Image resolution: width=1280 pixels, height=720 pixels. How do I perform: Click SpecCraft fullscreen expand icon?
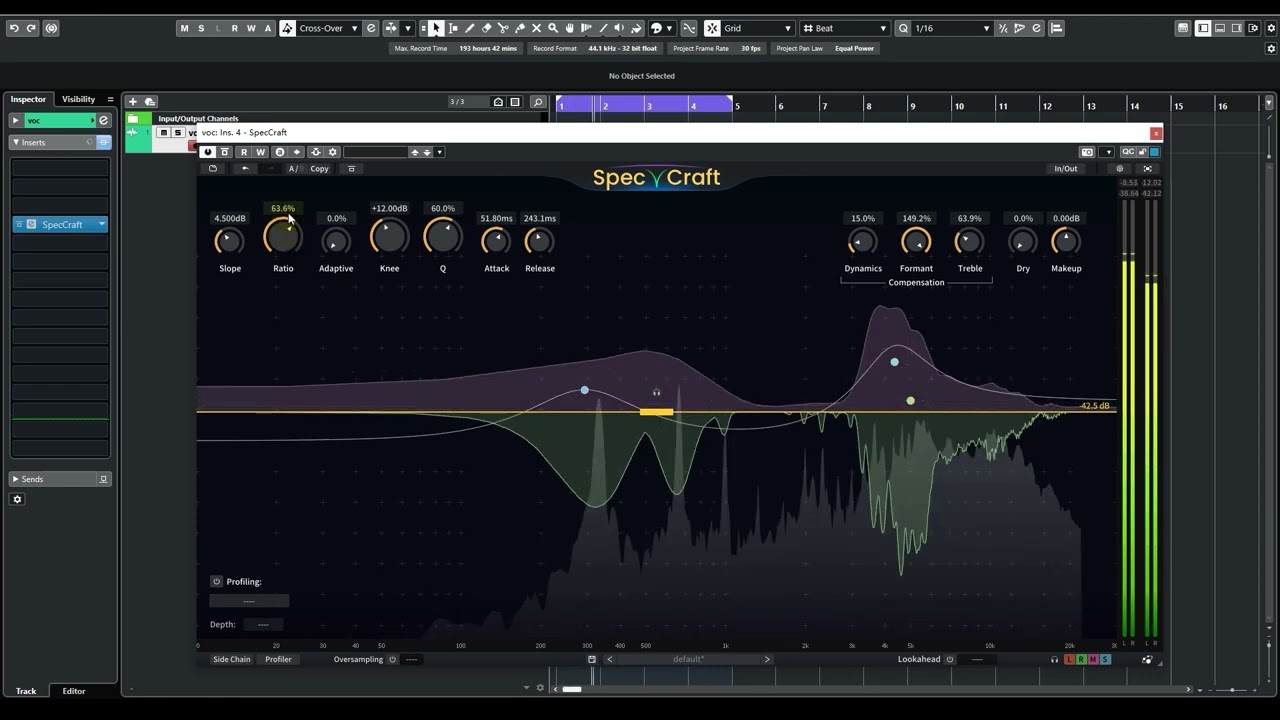[1147, 168]
